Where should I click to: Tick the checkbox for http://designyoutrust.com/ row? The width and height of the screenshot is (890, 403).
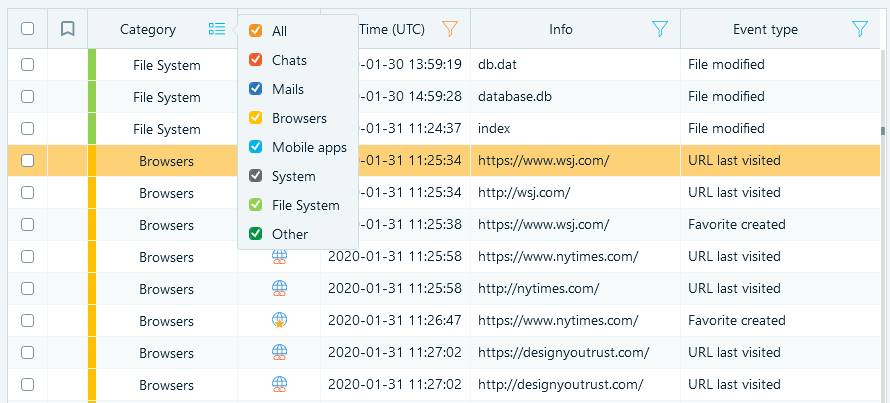pyautogui.click(x=27, y=385)
